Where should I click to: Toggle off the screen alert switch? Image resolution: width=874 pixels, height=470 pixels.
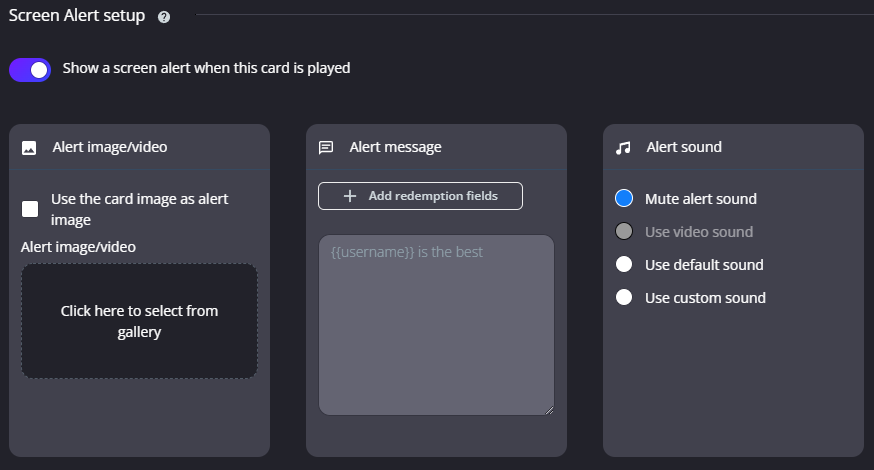pyautogui.click(x=30, y=69)
